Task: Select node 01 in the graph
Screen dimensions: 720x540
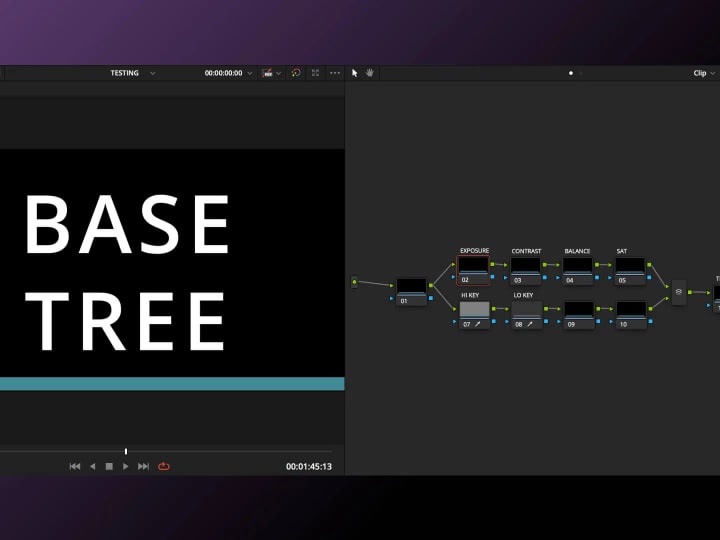Action: [411, 292]
